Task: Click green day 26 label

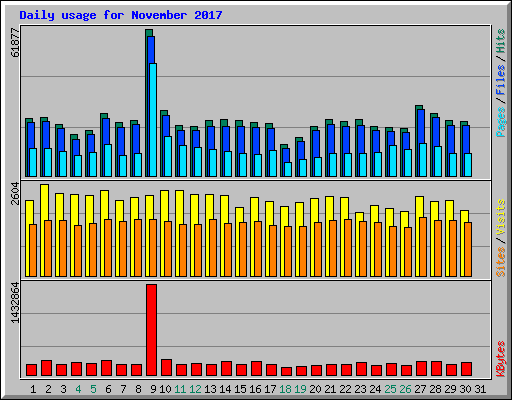Action: click(405, 389)
